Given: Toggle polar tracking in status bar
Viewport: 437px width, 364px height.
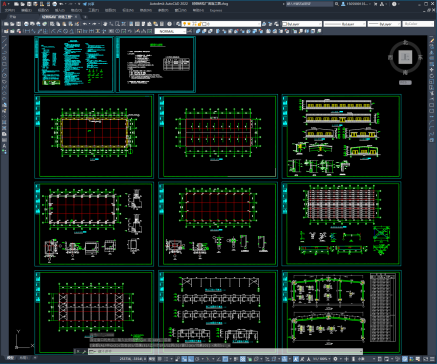Looking at the screenshot, I should coord(197,360).
